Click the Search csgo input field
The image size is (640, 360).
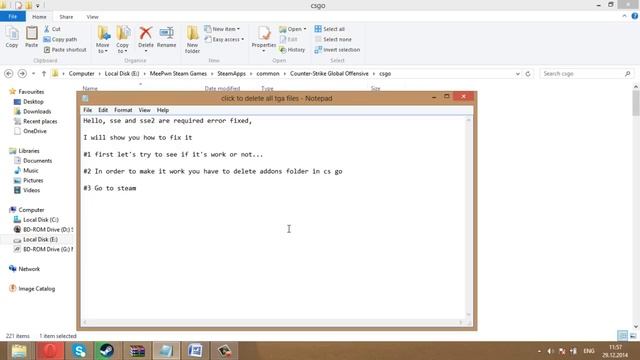click(586, 73)
